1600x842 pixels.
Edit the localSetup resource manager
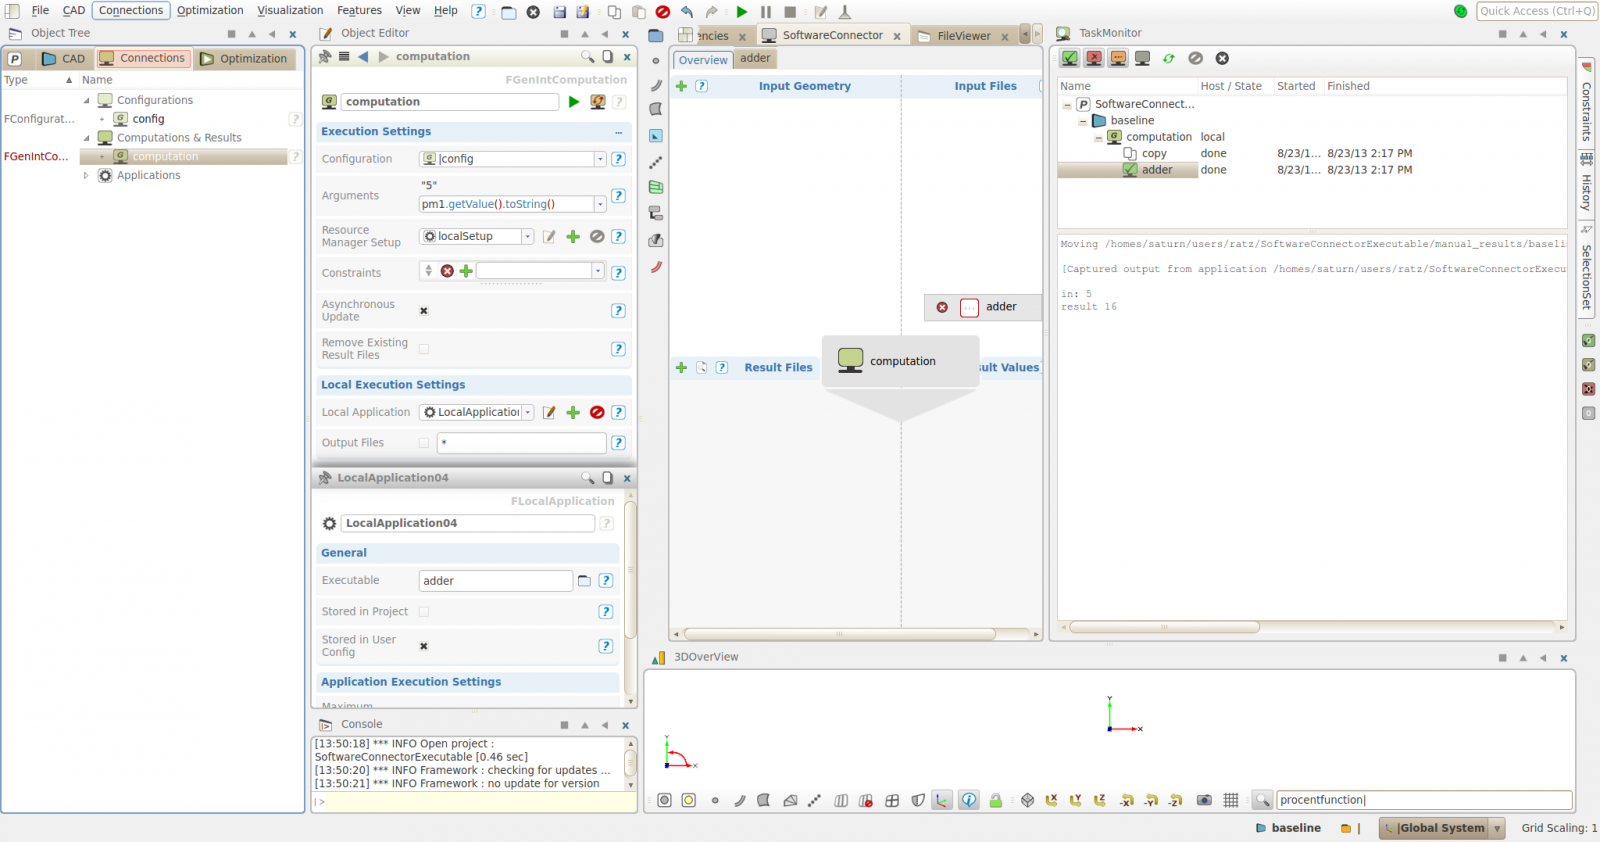(549, 237)
